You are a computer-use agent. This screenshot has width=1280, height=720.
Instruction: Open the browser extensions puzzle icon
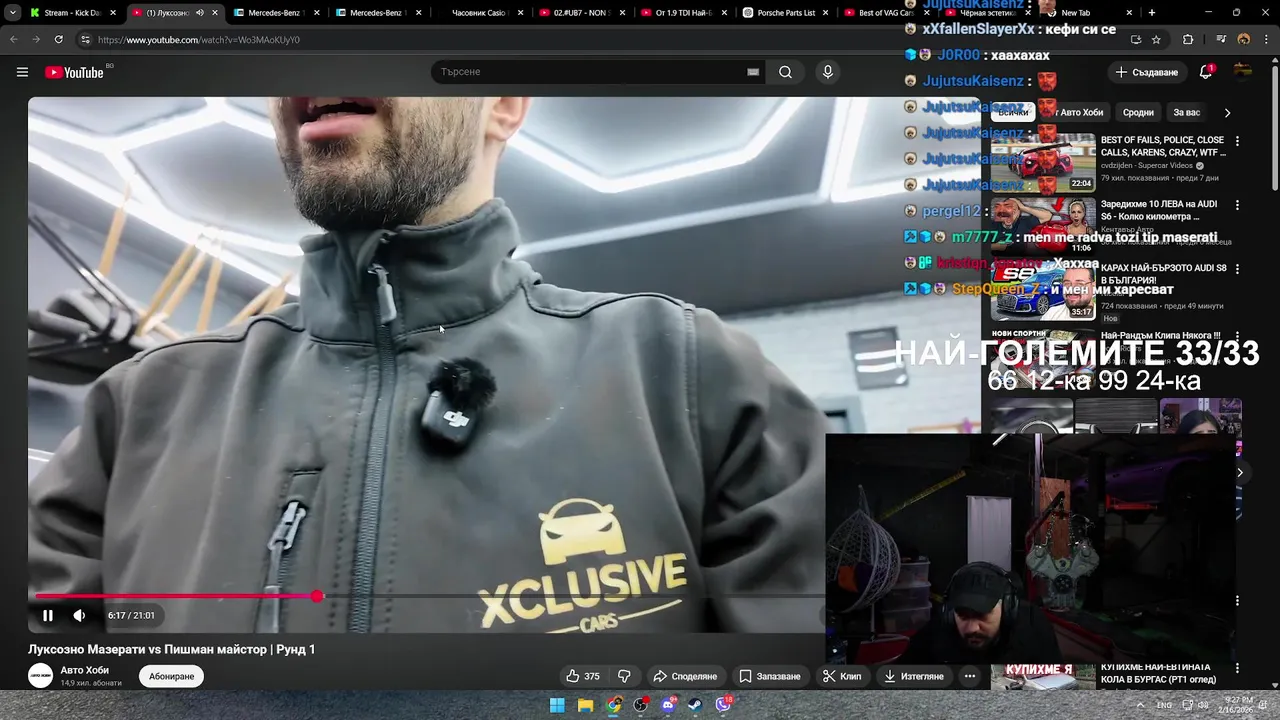(x=1188, y=39)
